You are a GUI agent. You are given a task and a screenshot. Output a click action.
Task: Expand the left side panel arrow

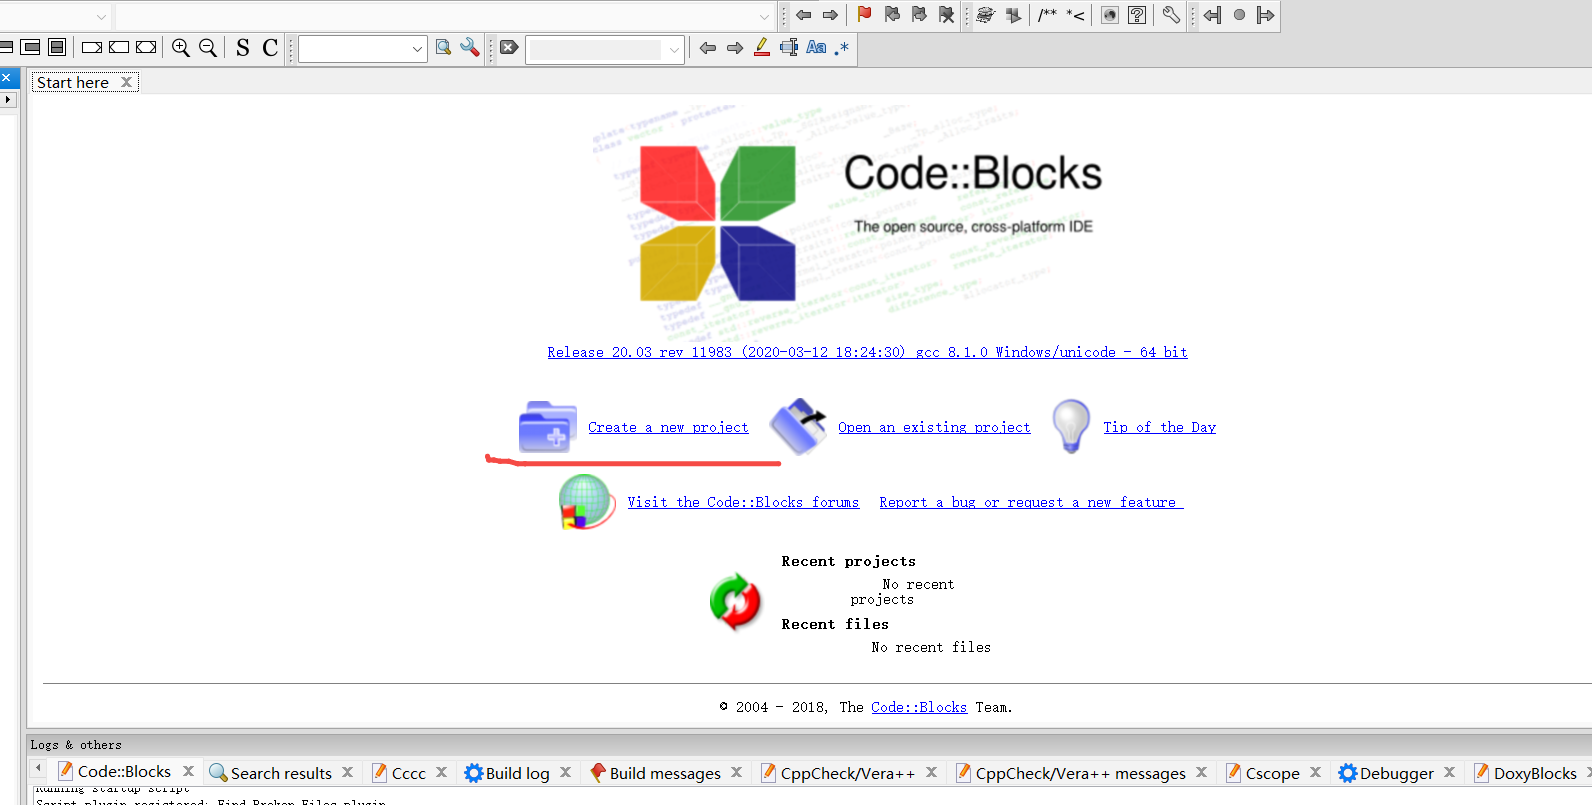click(8, 100)
